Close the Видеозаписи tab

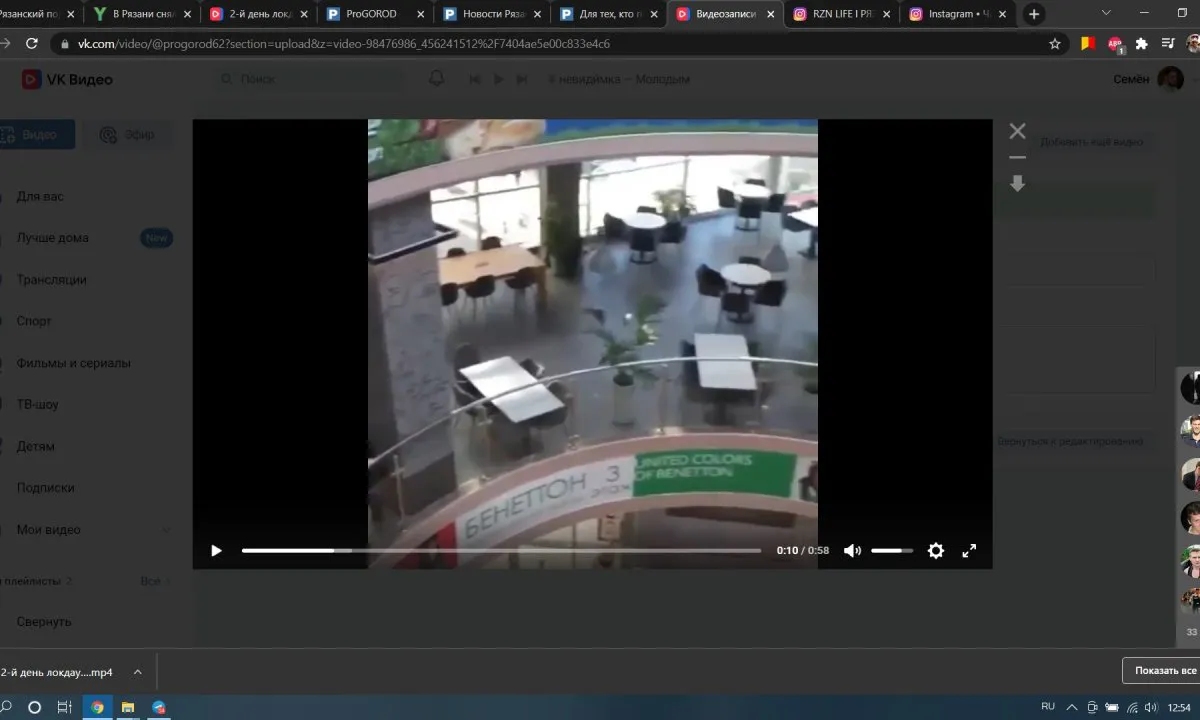click(769, 14)
